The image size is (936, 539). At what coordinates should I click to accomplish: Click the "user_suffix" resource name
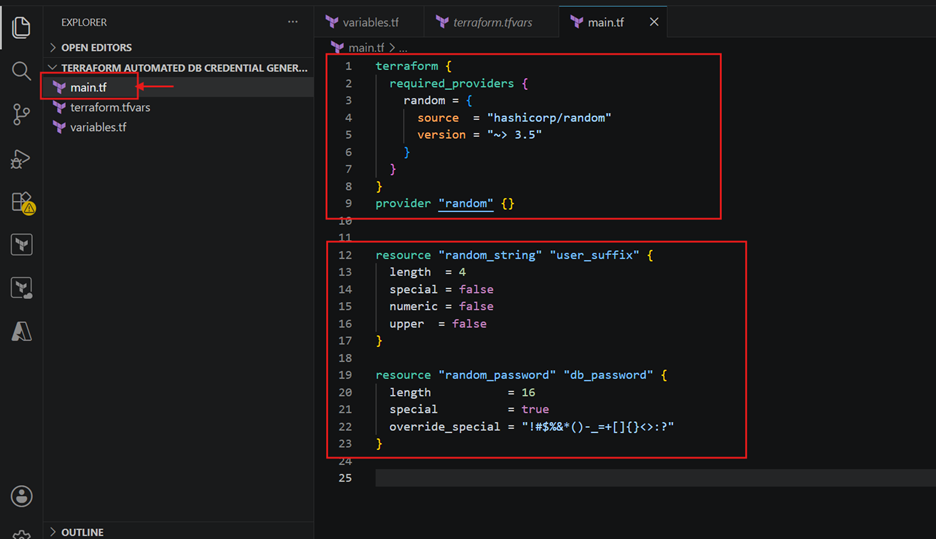tap(595, 255)
